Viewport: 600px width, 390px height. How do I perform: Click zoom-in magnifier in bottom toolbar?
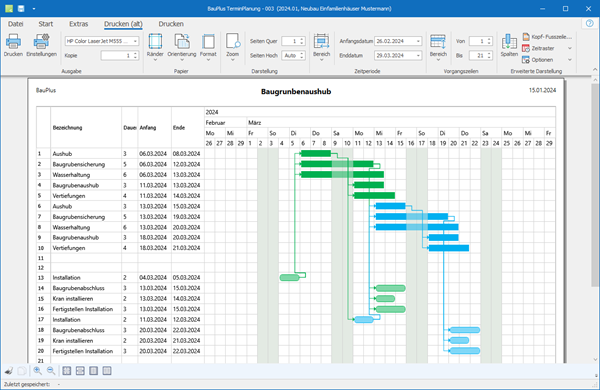[38, 370]
